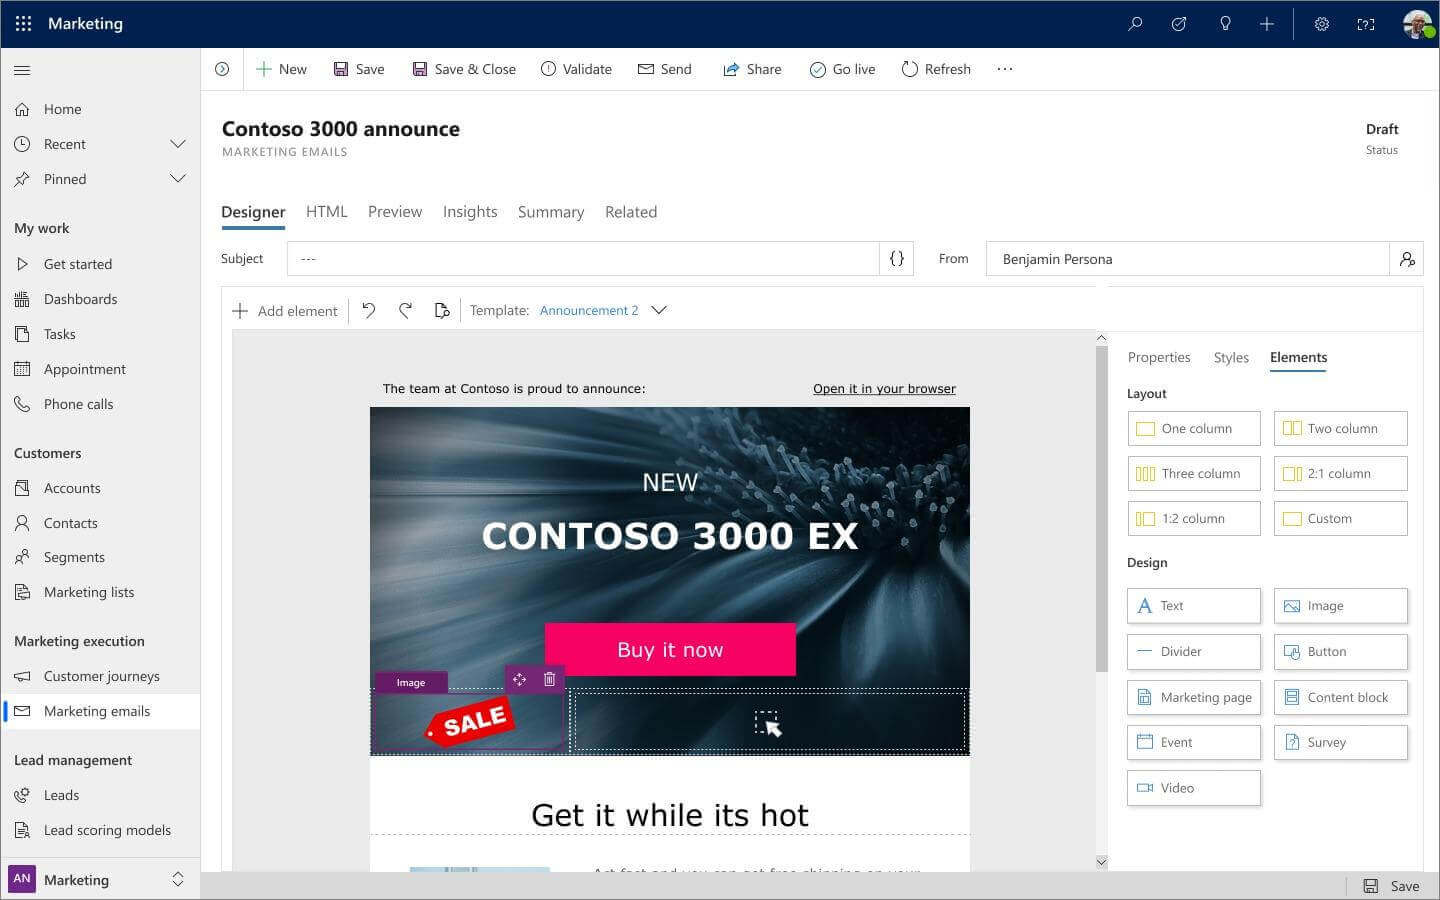The height and width of the screenshot is (900, 1440).
Task: Open the Template Announcement 2 dropdown
Action: click(658, 311)
